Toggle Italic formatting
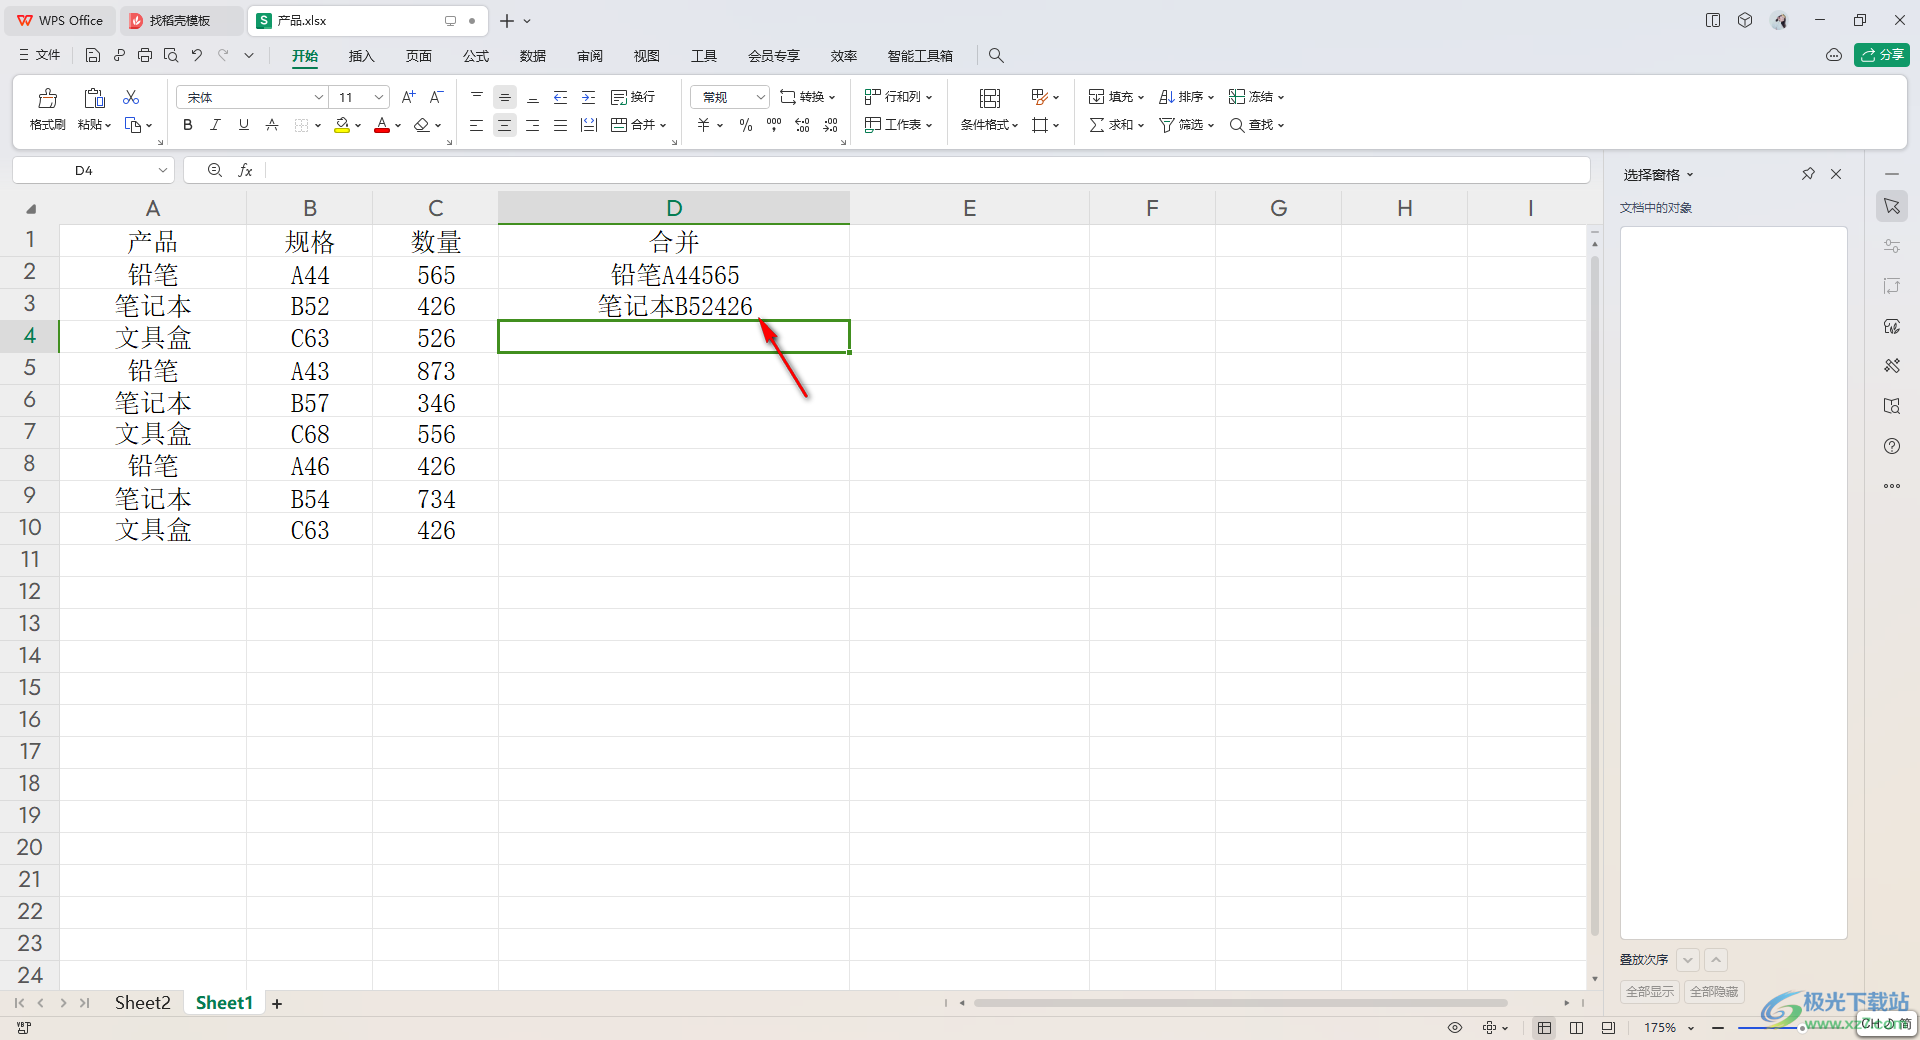 216,125
